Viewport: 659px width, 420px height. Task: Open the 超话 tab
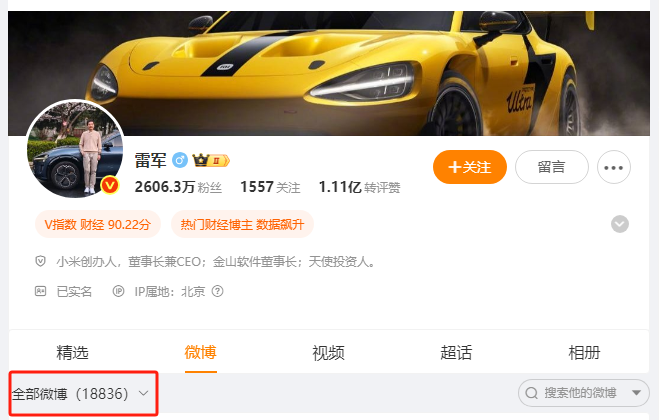456,352
